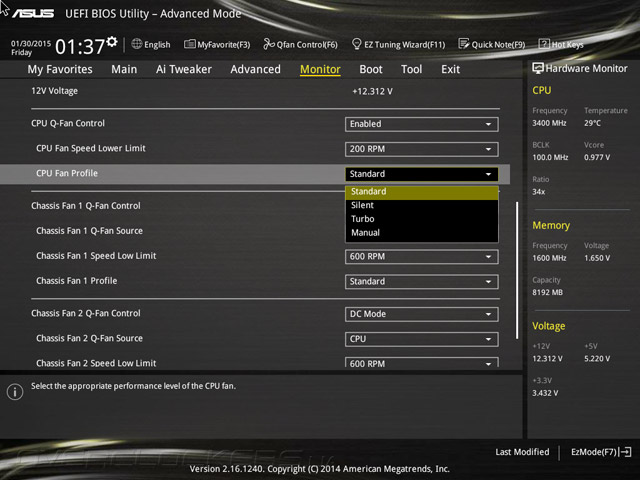Click the 01/30/2015 Friday date
640x480 pixels.
pyautogui.click(x=31, y=48)
